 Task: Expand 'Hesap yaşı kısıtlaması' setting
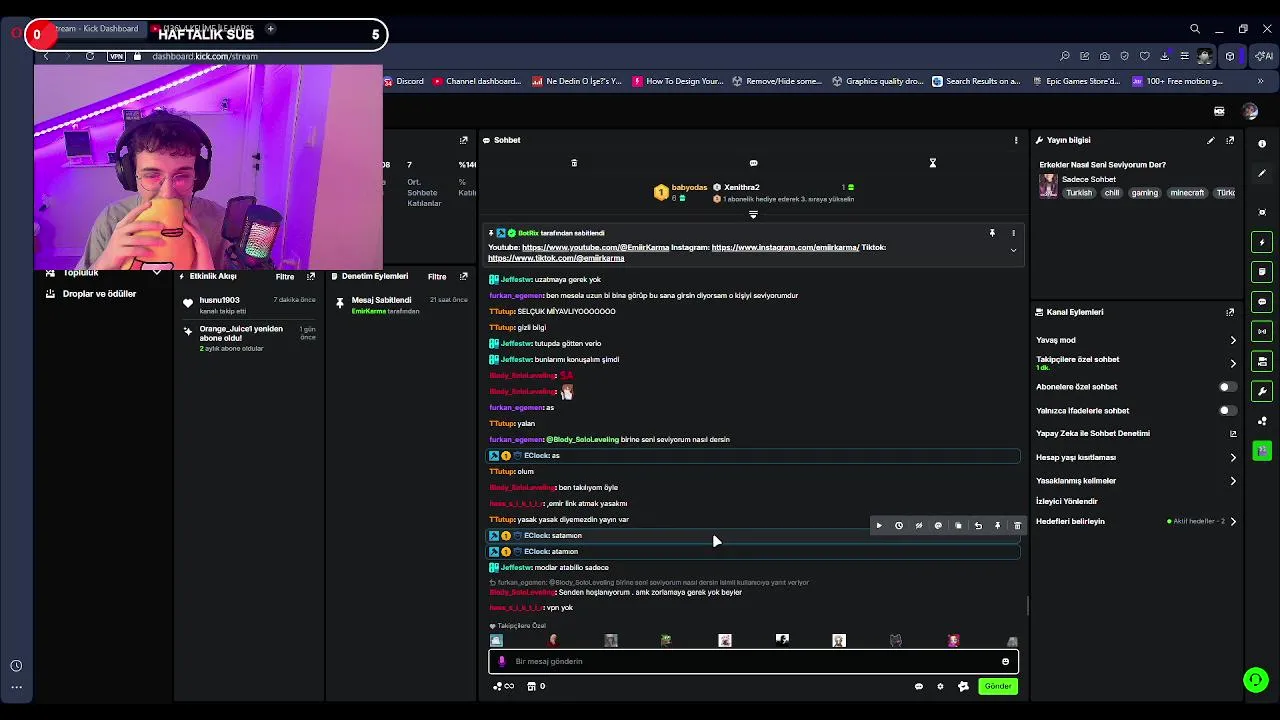(1233, 457)
